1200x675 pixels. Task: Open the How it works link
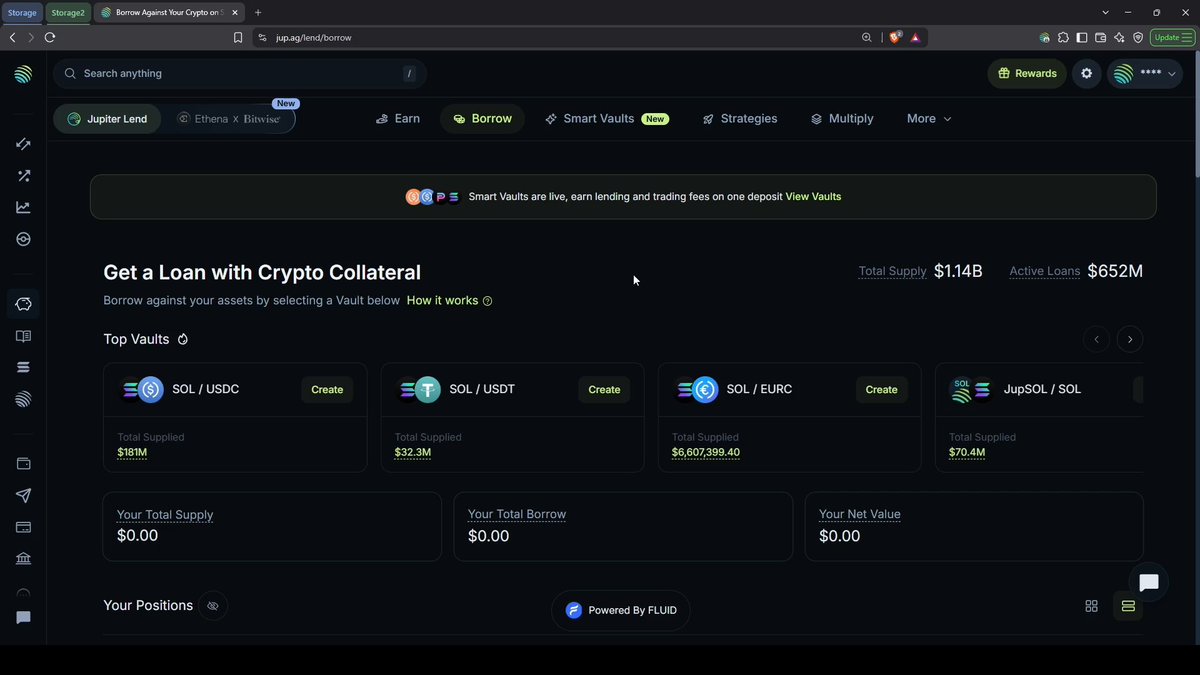[449, 300]
